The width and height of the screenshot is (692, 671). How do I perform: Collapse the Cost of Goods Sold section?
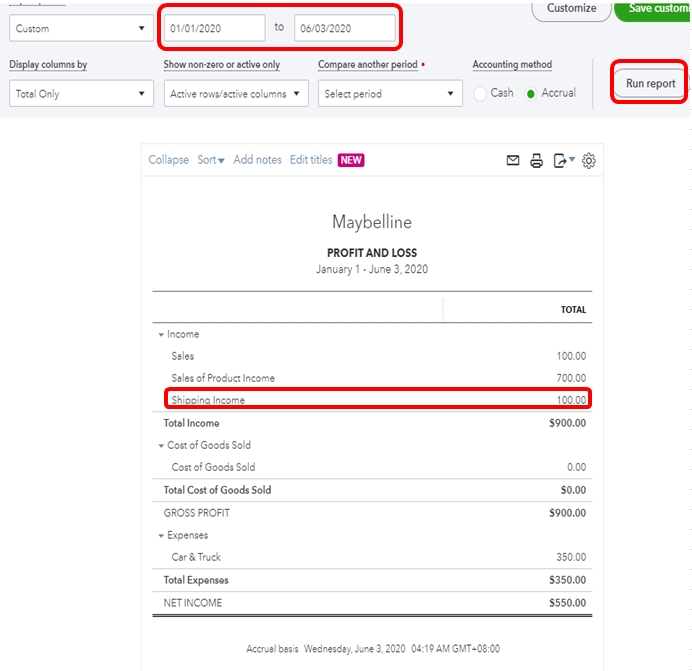click(x=160, y=446)
